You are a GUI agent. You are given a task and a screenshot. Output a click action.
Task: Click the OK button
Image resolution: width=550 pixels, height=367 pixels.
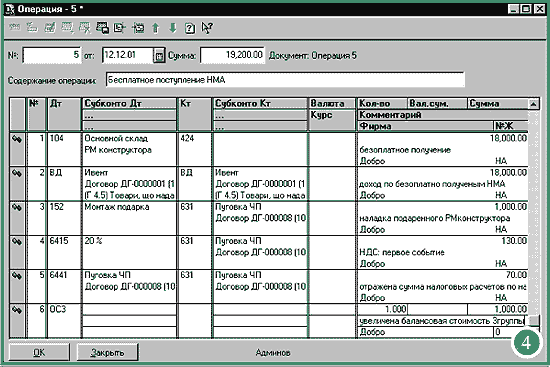pos(39,352)
